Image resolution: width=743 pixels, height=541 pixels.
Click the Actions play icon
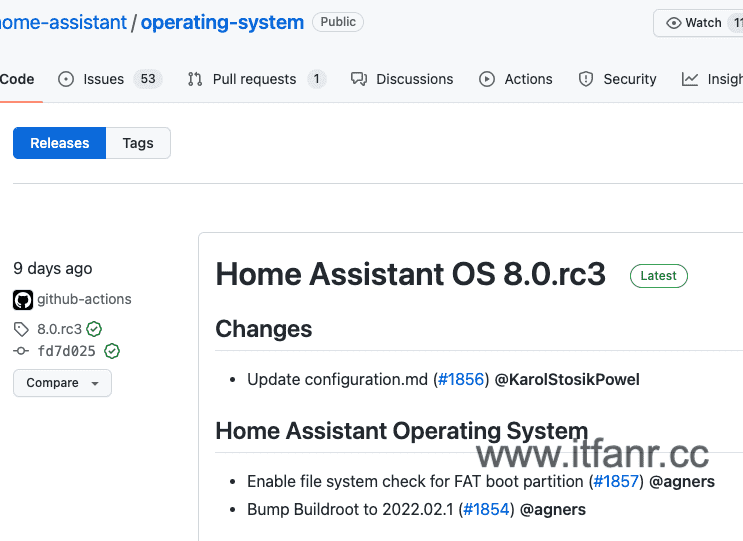coord(487,79)
